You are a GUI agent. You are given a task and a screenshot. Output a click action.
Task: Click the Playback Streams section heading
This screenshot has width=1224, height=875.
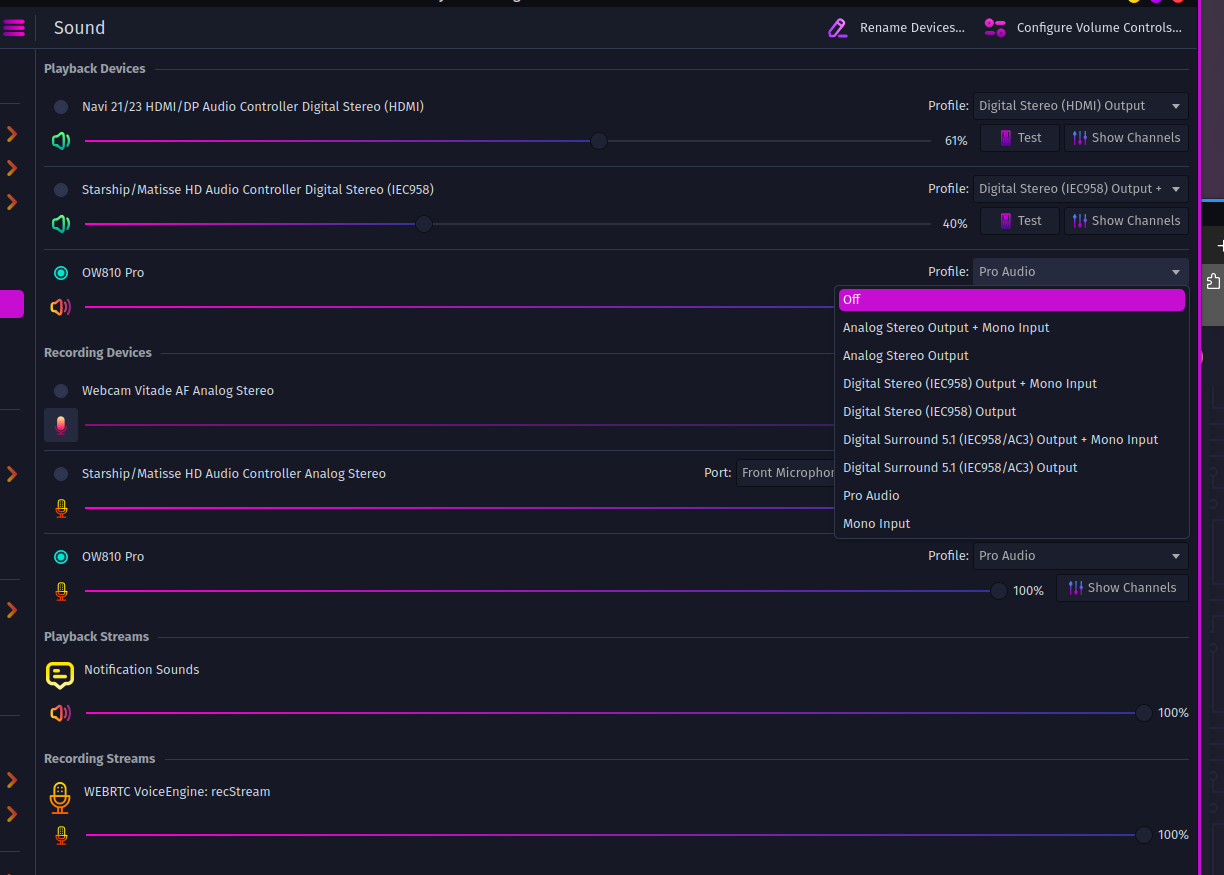point(96,637)
